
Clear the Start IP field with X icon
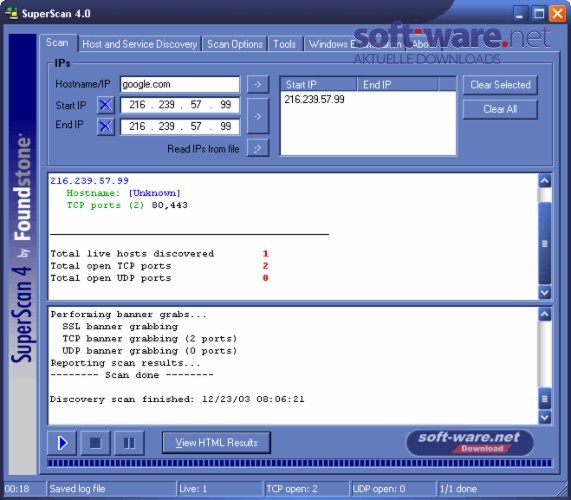click(x=106, y=105)
